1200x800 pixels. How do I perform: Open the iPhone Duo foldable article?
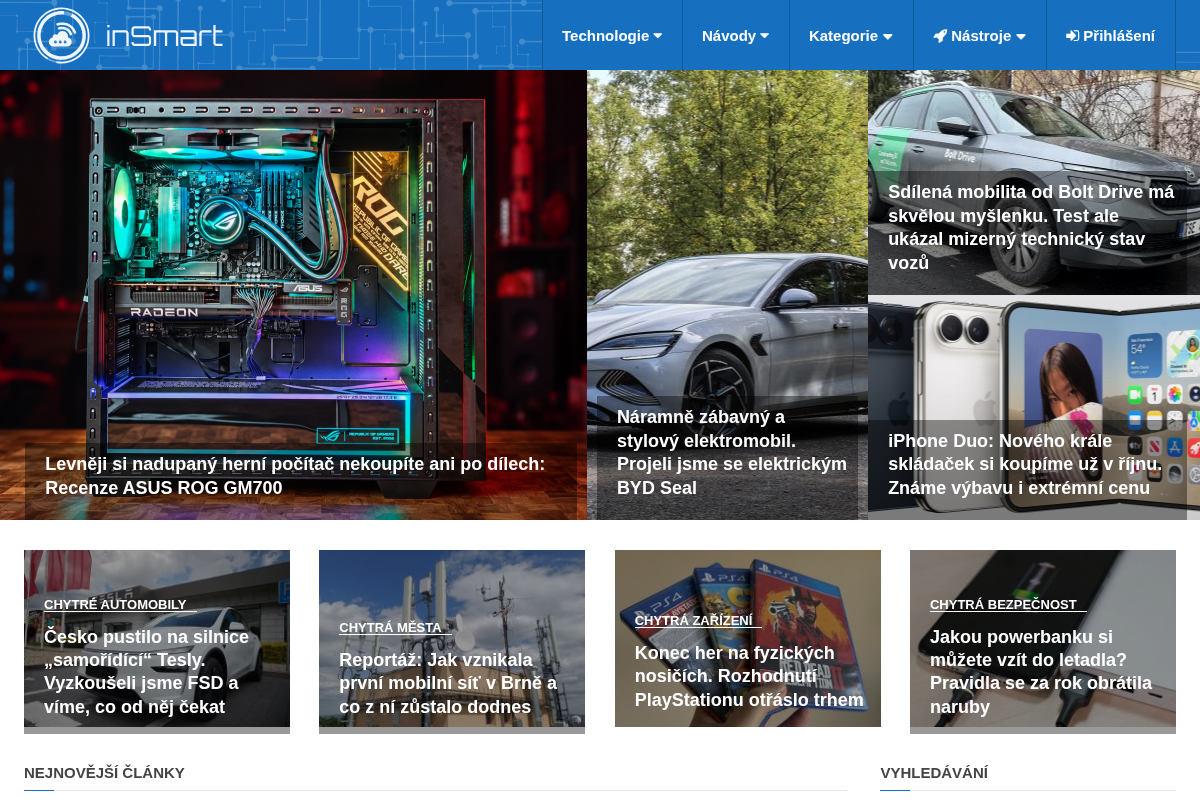click(x=1025, y=465)
